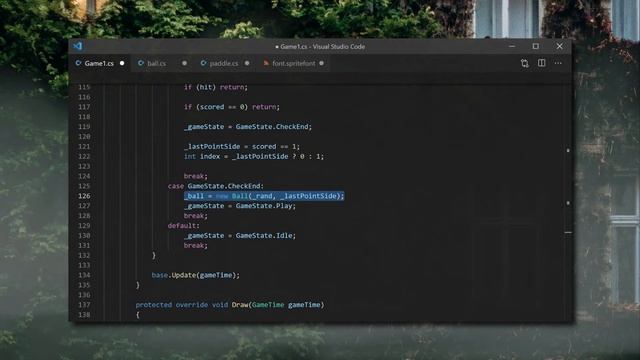640x360 pixels.
Task: Split the editor to the right
Action: click(x=542, y=63)
